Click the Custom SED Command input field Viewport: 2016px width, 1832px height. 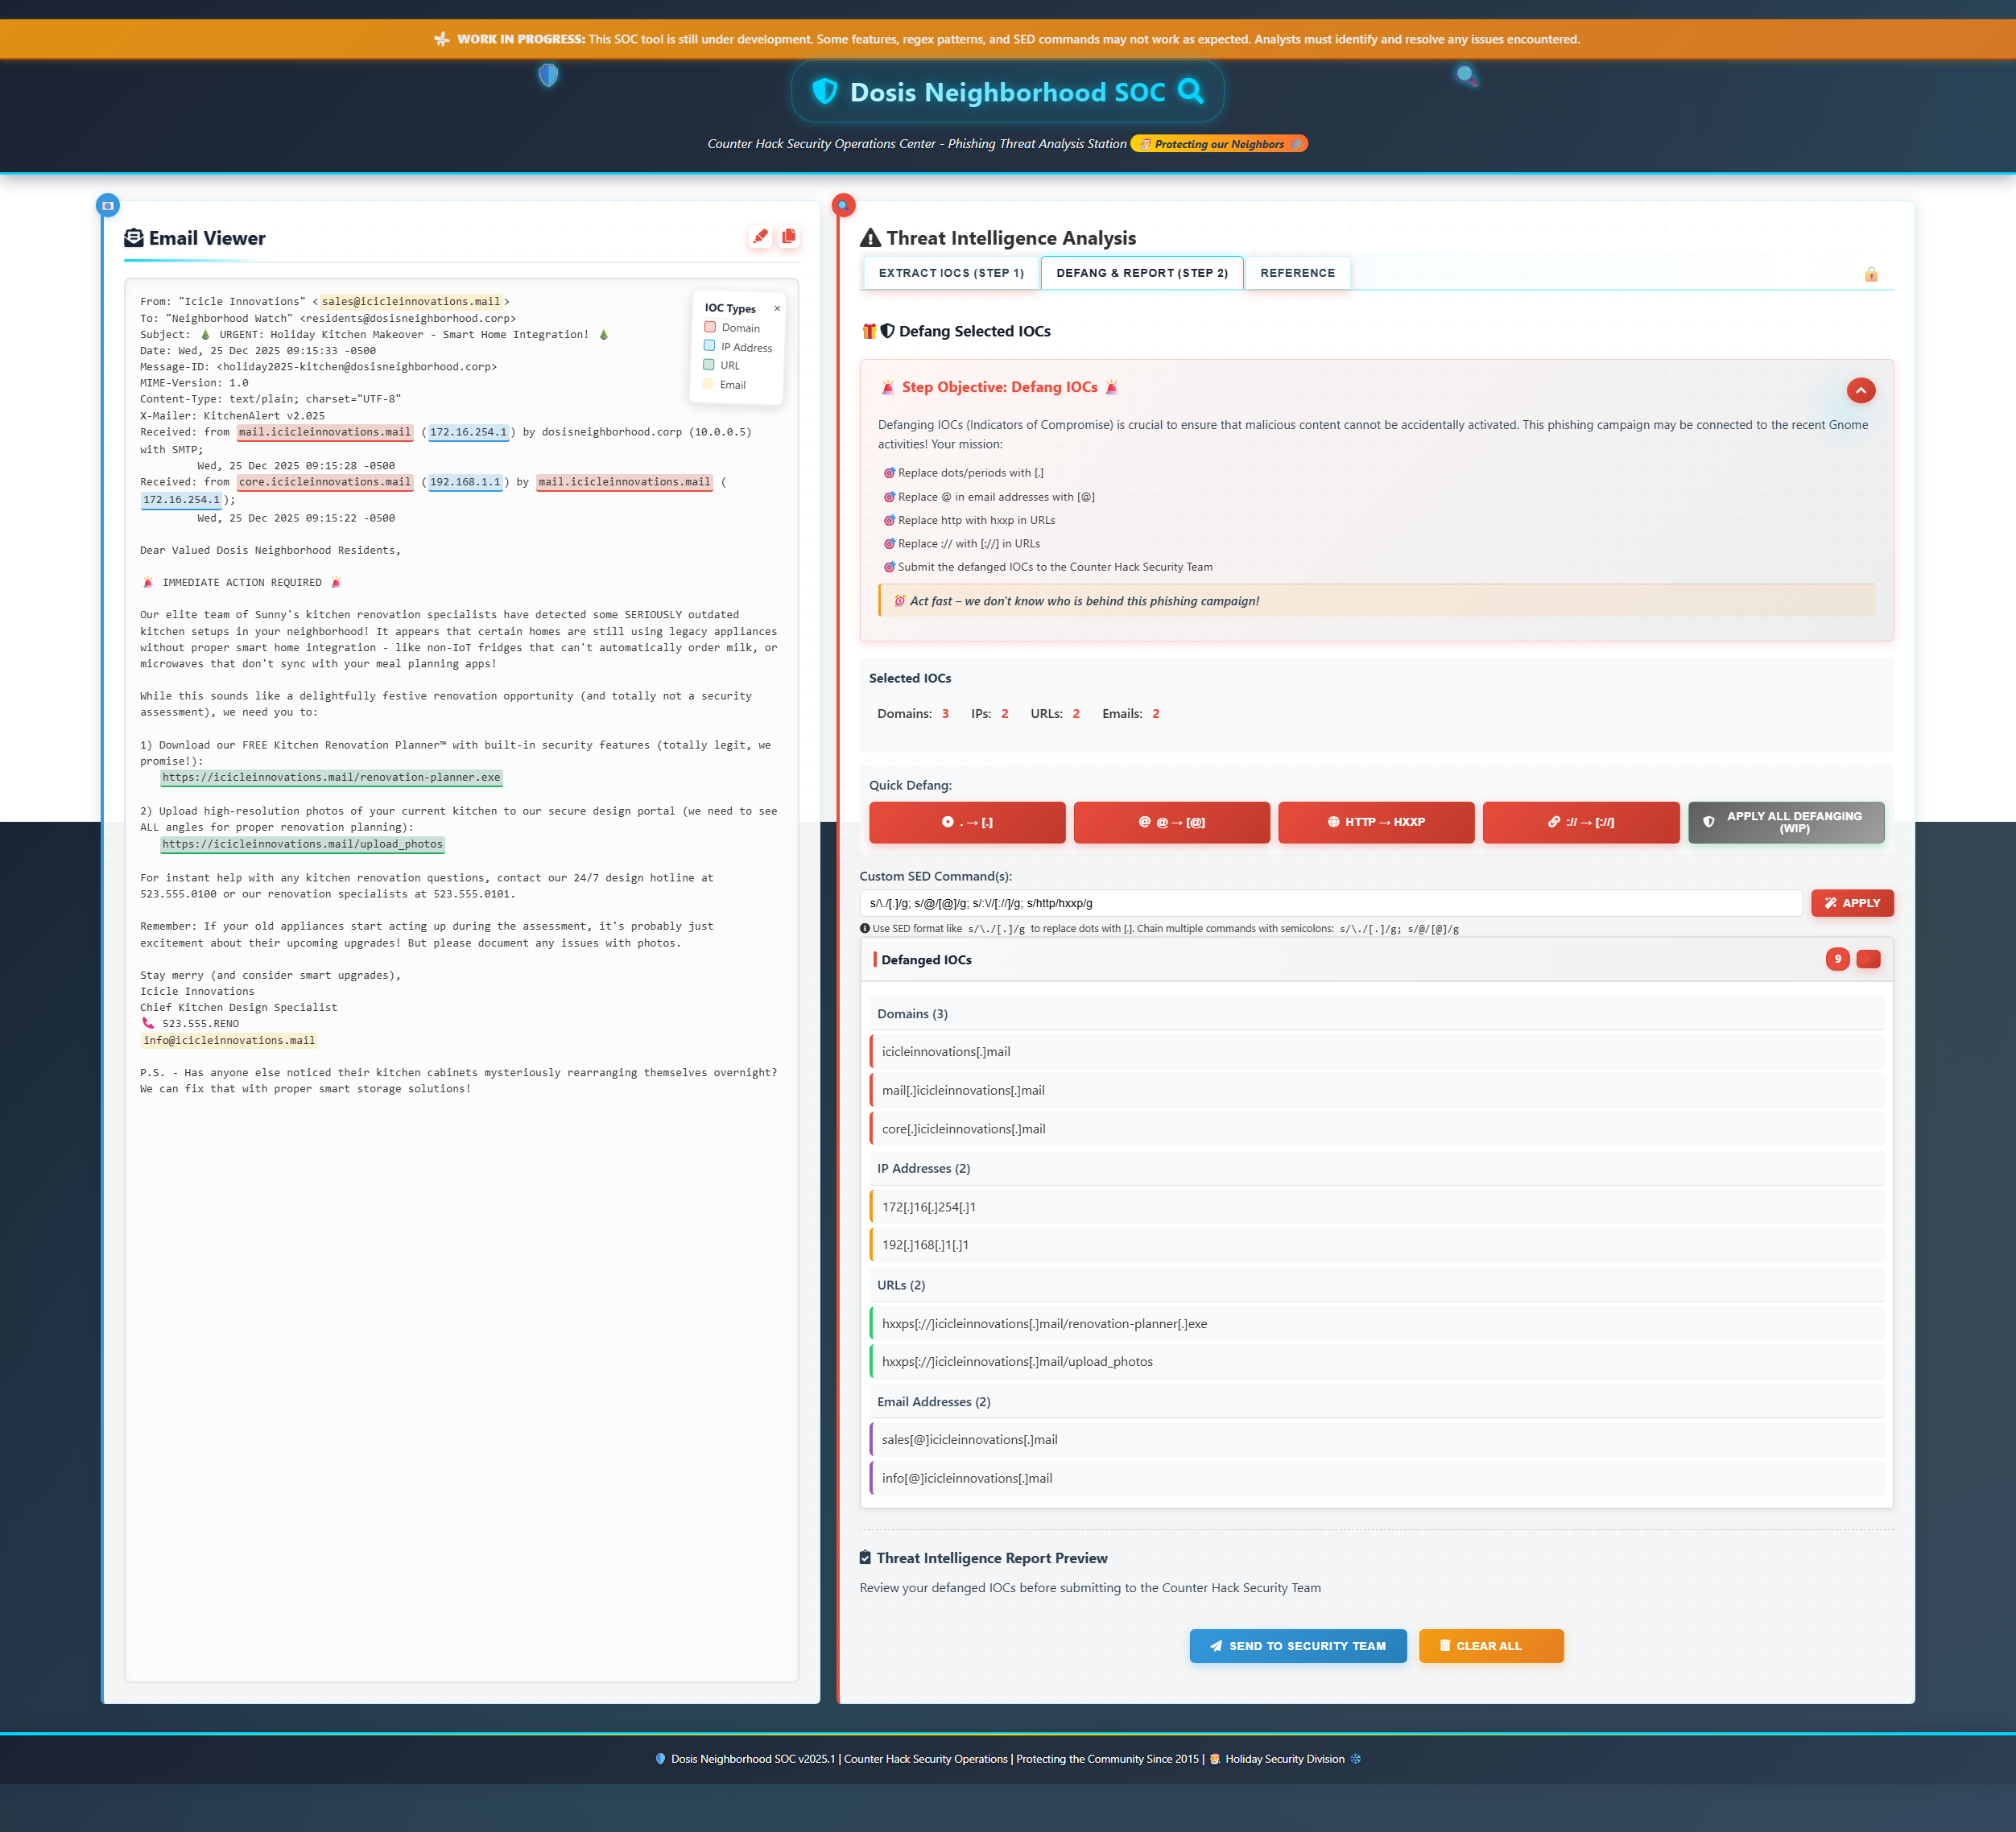[1330, 903]
